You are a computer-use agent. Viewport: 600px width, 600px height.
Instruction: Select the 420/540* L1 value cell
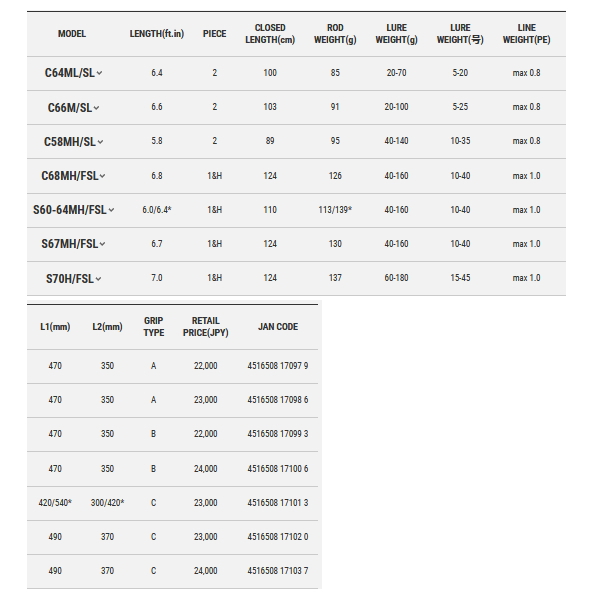tap(55, 503)
